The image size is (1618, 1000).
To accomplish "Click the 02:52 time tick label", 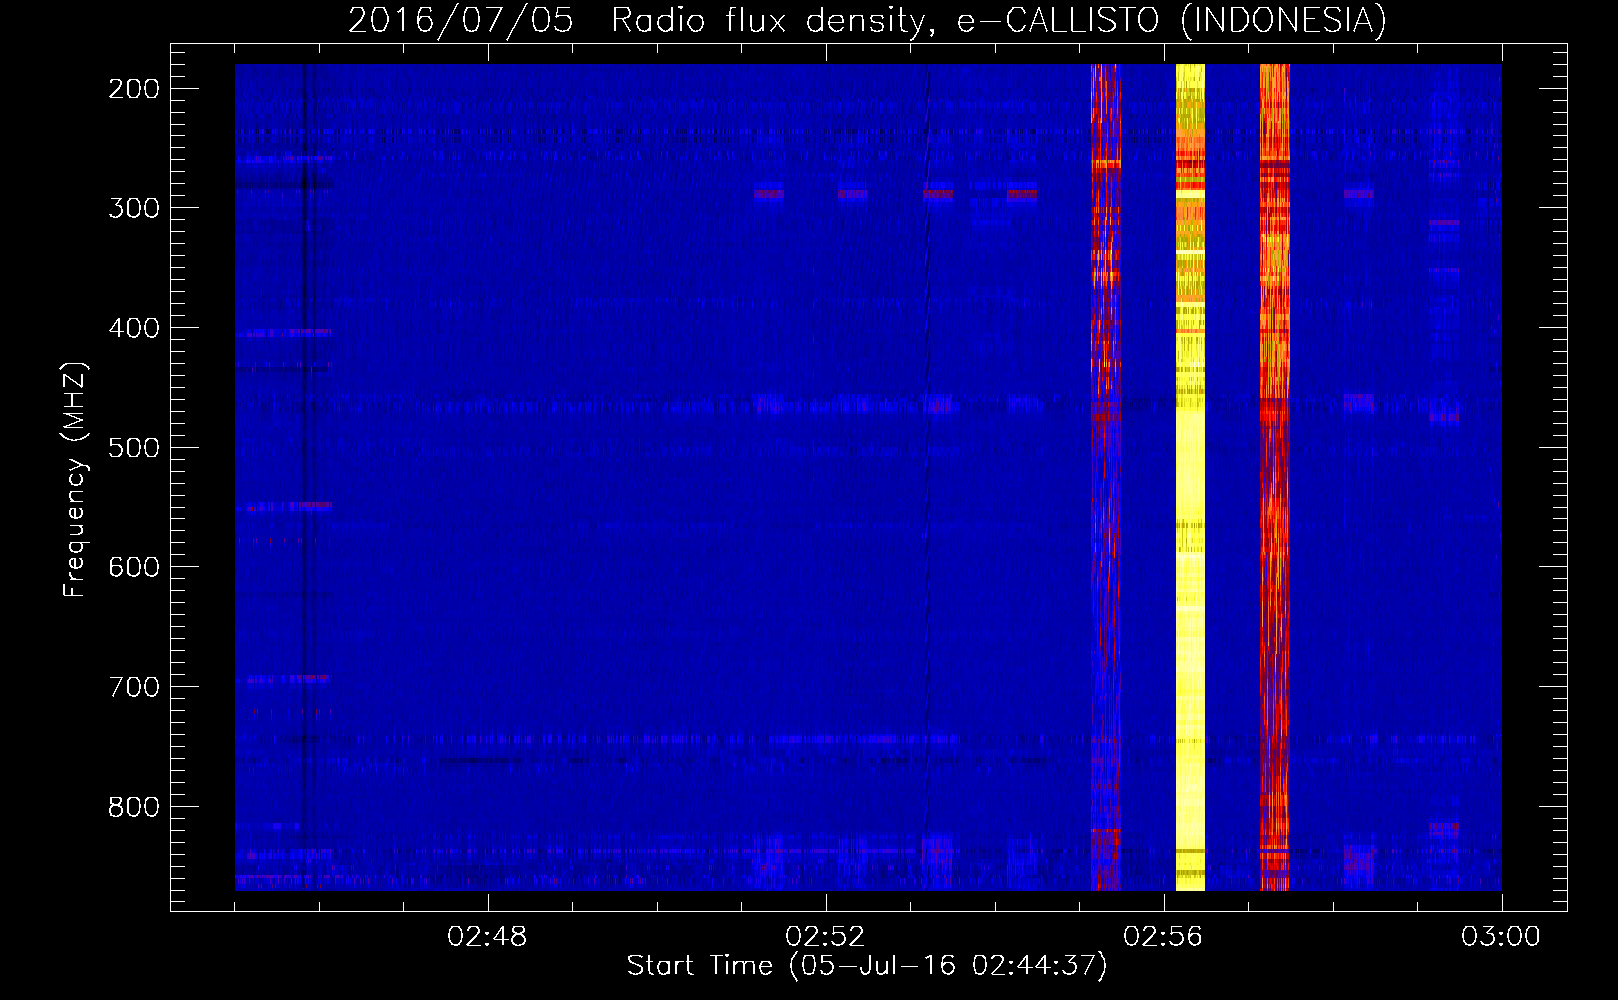I will point(825,937).
